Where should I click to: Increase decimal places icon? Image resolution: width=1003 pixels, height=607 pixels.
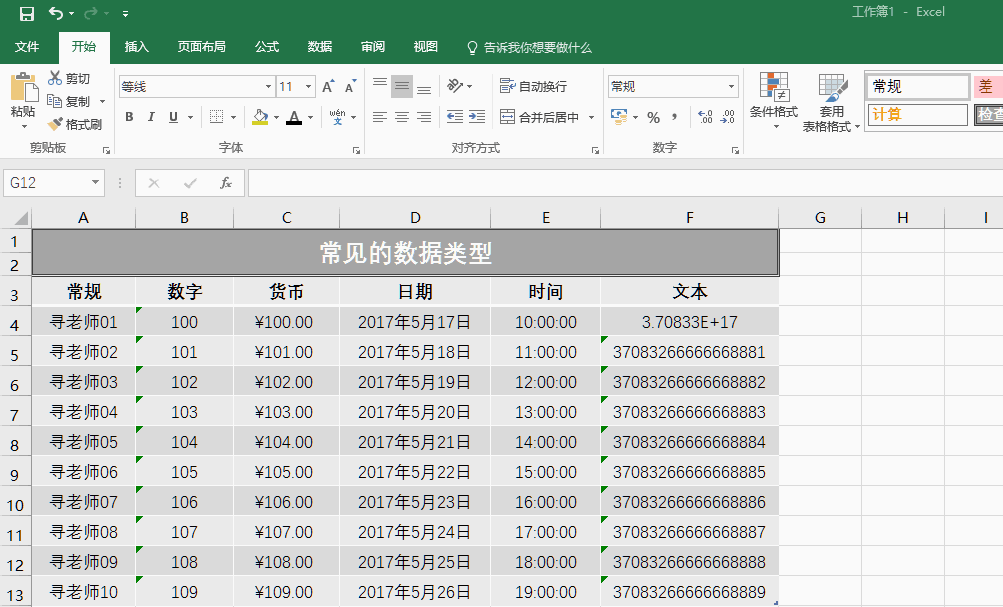point(706,116)
